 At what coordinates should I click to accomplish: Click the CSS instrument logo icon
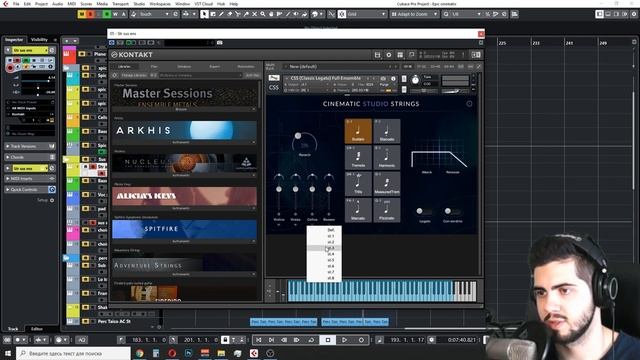[274, 83]
